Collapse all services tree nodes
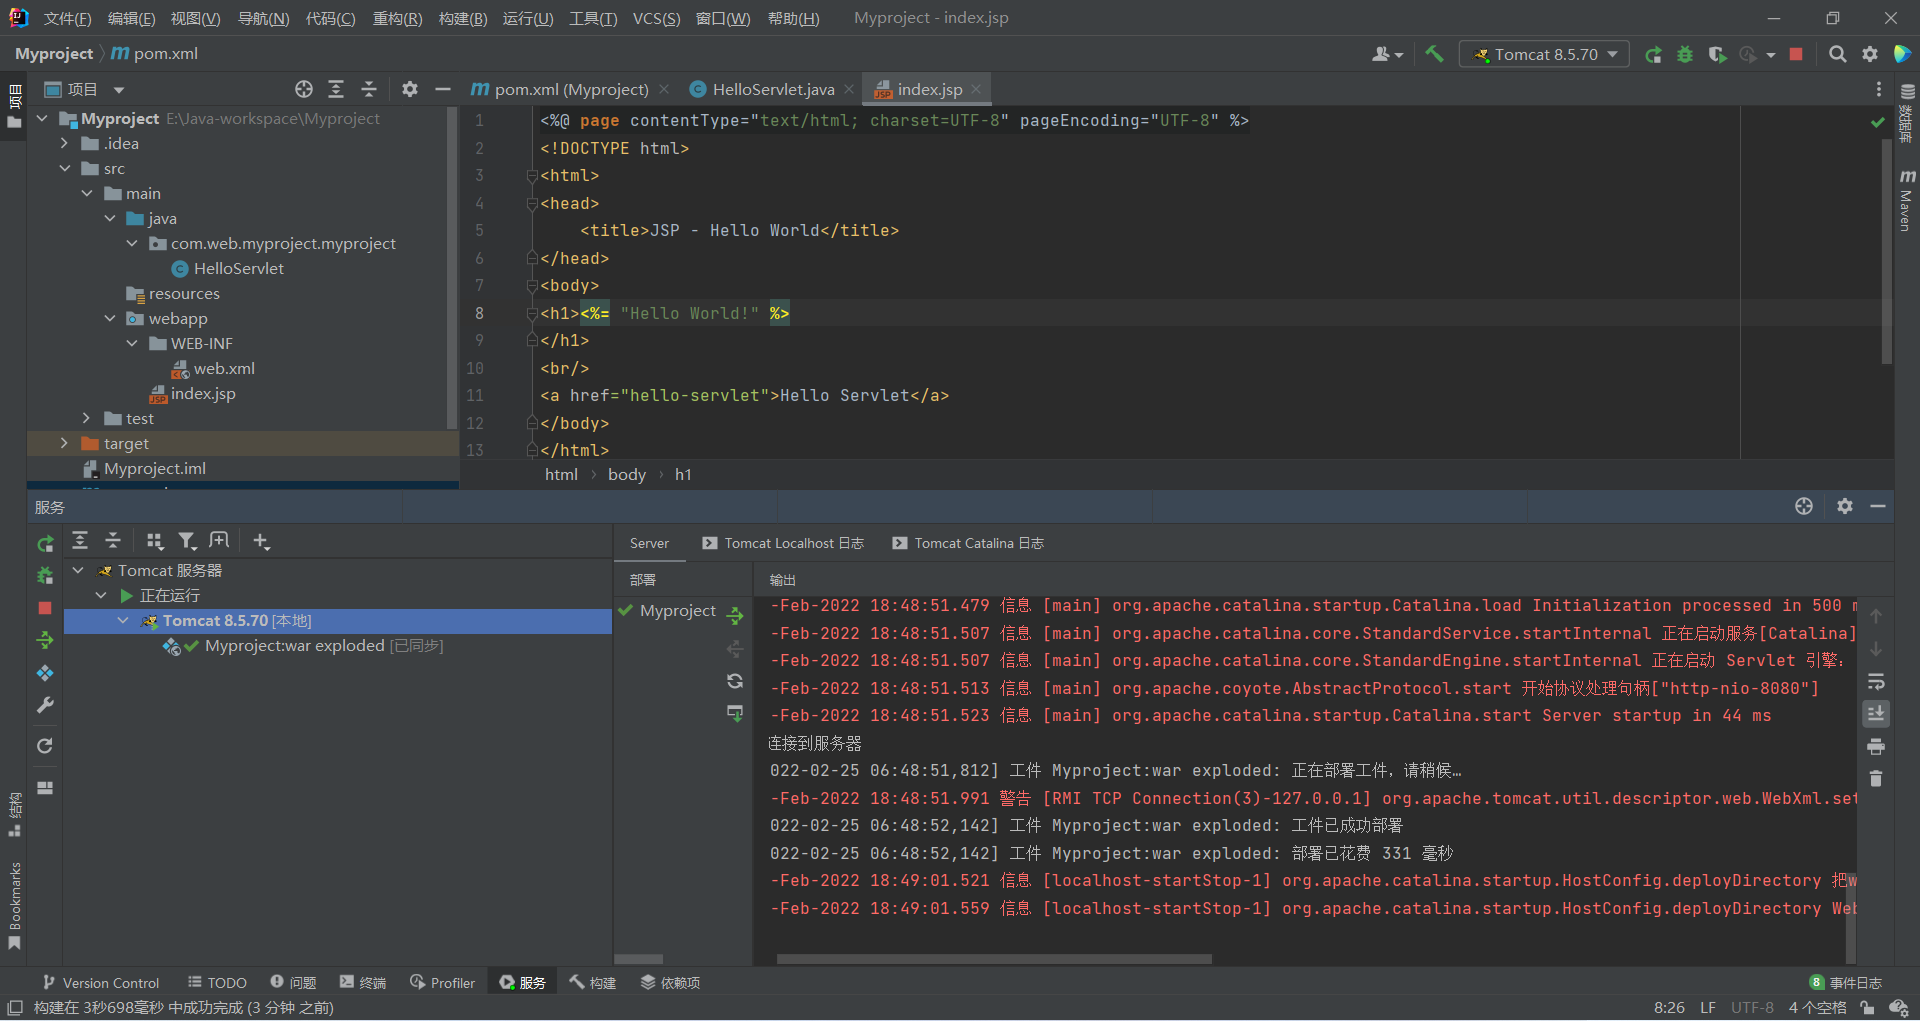Screen dimensions: 1920x1021 pos(113,541)
